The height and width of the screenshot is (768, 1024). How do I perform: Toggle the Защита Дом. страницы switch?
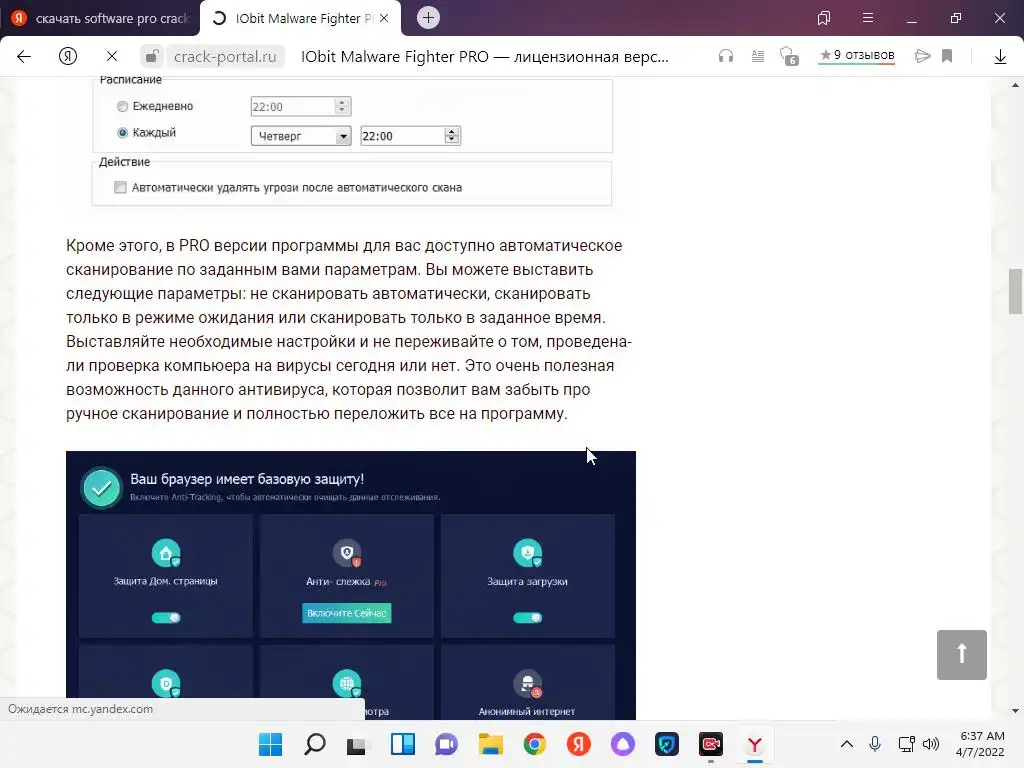click(x=166, y=617)
